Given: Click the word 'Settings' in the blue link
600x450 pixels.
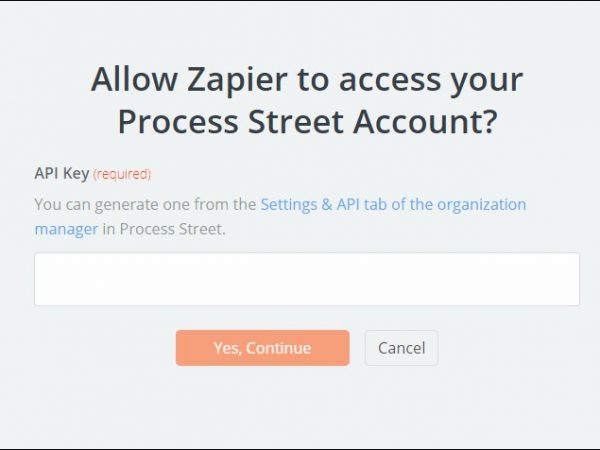Looking at the screenshot, I should click(x=291, y=204).
